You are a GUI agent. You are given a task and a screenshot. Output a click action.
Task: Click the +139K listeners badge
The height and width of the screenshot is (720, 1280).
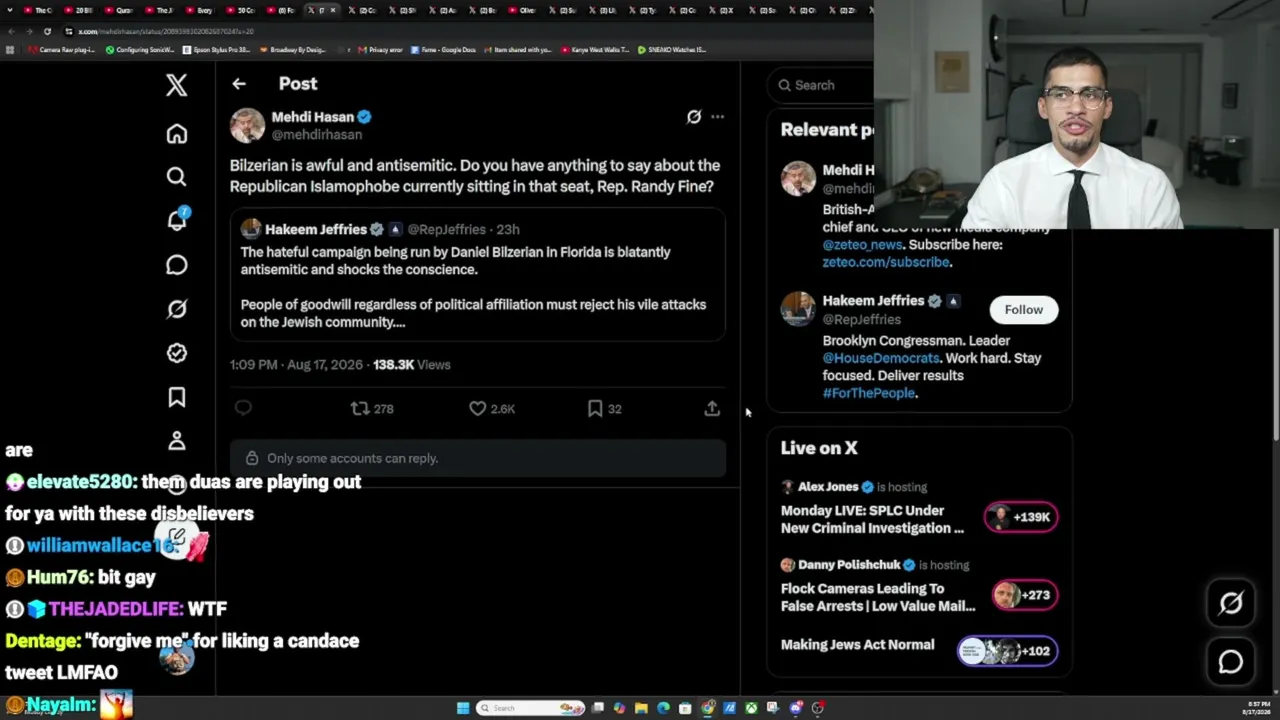pyautogui.click(x=1020, y=517)
